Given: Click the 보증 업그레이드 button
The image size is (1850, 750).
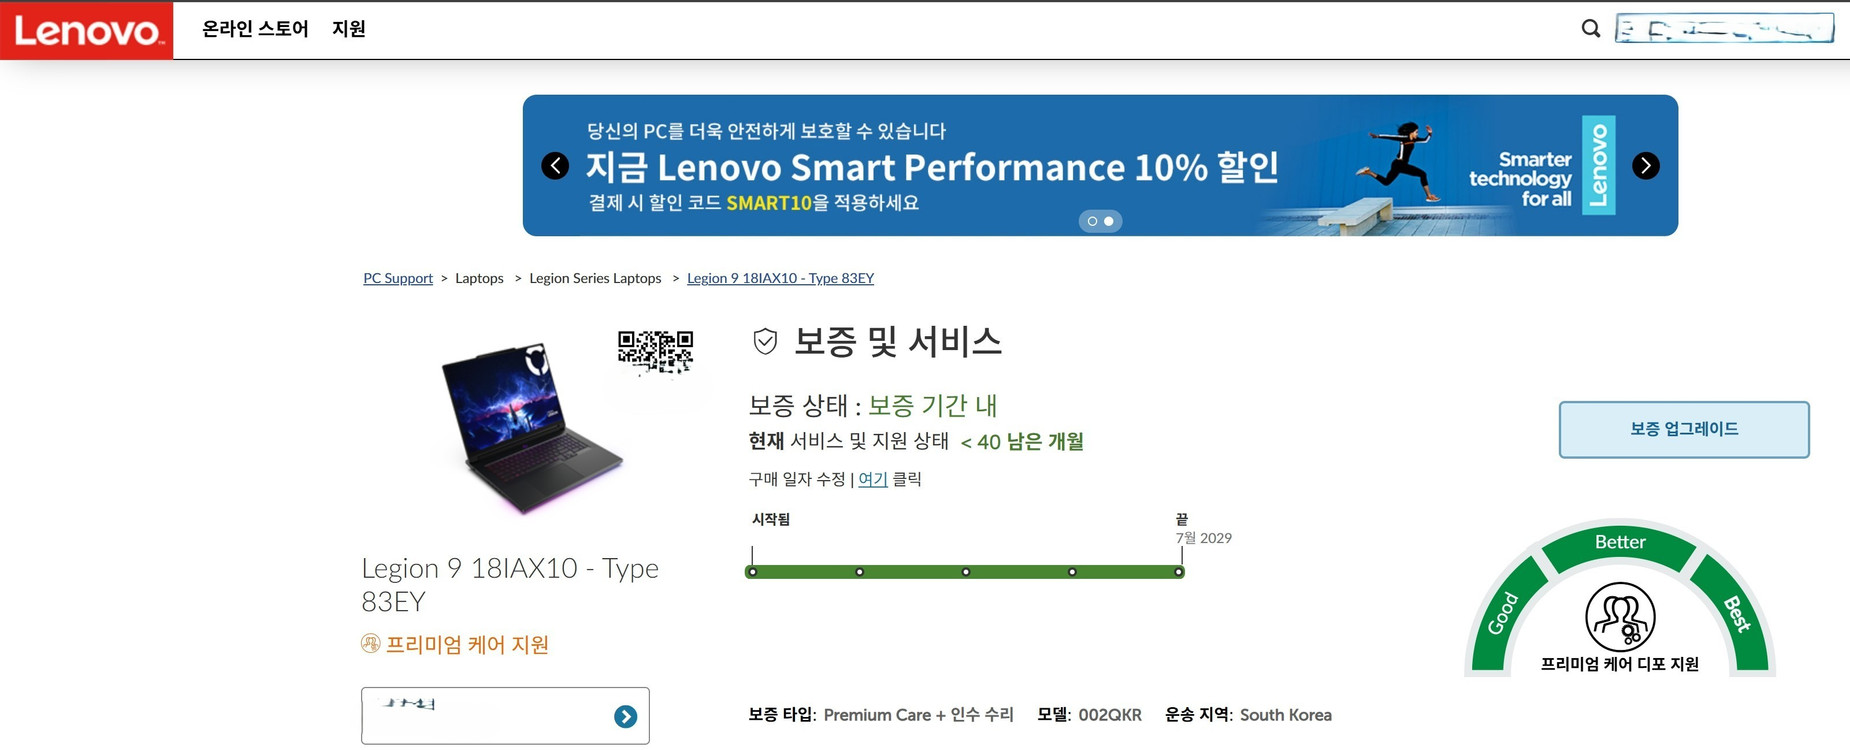Looking at the screenshot, I should [x=1683, y=429].
